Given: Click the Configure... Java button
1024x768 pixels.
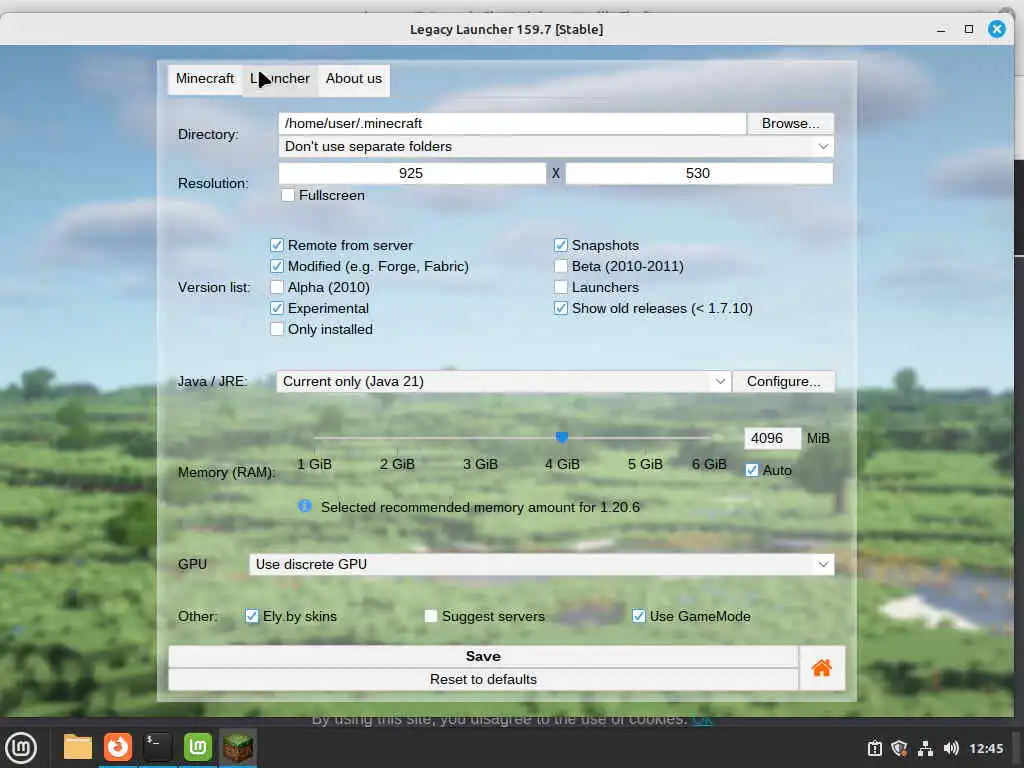Looking at the screenshot, I should click(784, 381).
